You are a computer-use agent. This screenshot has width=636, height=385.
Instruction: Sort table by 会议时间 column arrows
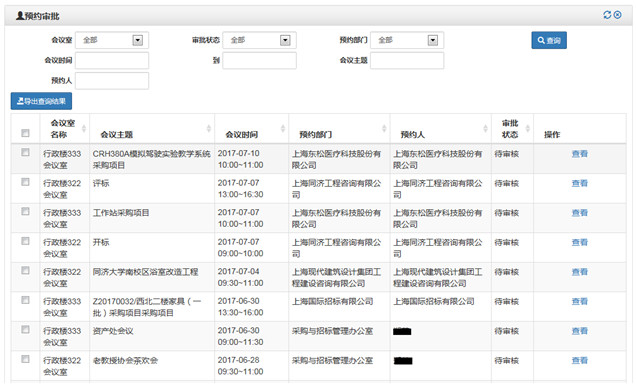tap(283, 129)
